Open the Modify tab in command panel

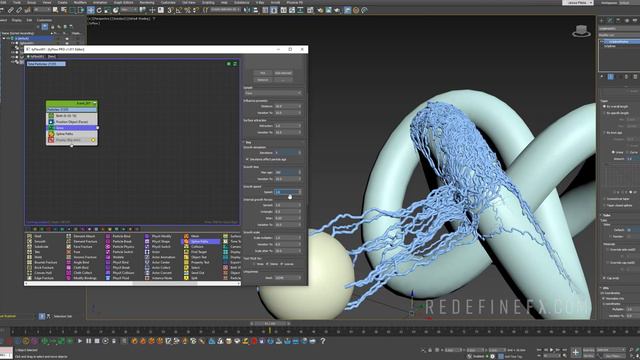tap(610, 20)
